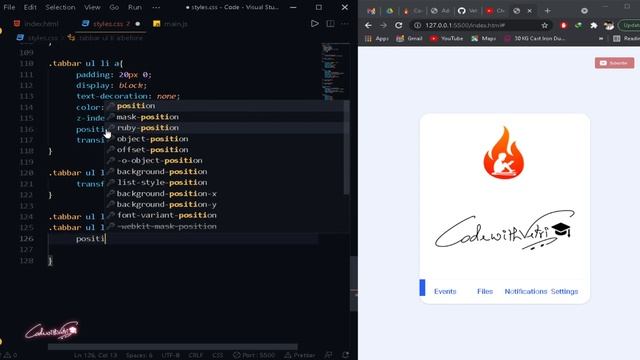Click line number 118 in the gutter
This screenshot has width=640, height=360.
27,151
